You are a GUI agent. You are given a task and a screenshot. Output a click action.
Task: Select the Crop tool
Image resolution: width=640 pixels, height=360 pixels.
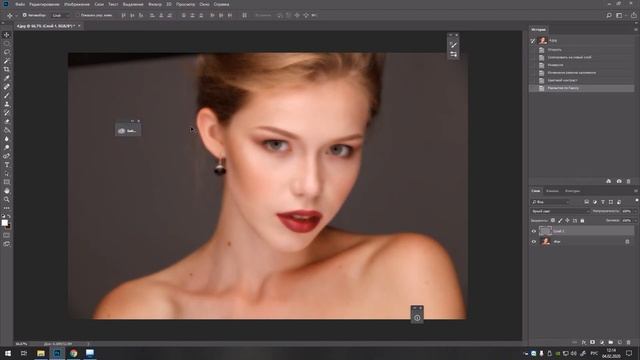tap(7, 69)
